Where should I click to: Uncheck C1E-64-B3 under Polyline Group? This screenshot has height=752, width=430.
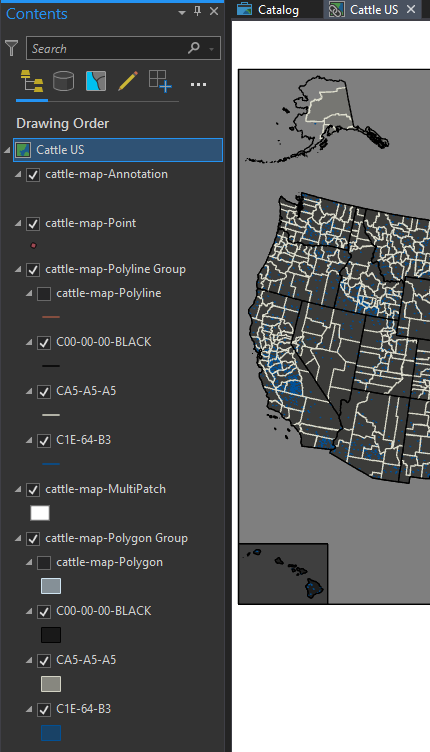(x=44, y=441)
